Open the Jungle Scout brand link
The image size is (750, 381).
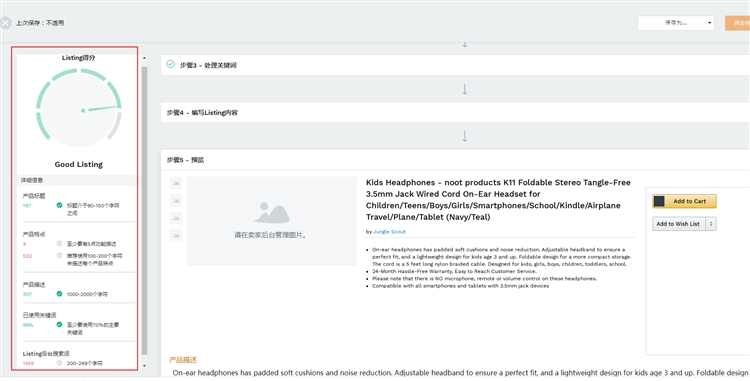coord(389,232)
